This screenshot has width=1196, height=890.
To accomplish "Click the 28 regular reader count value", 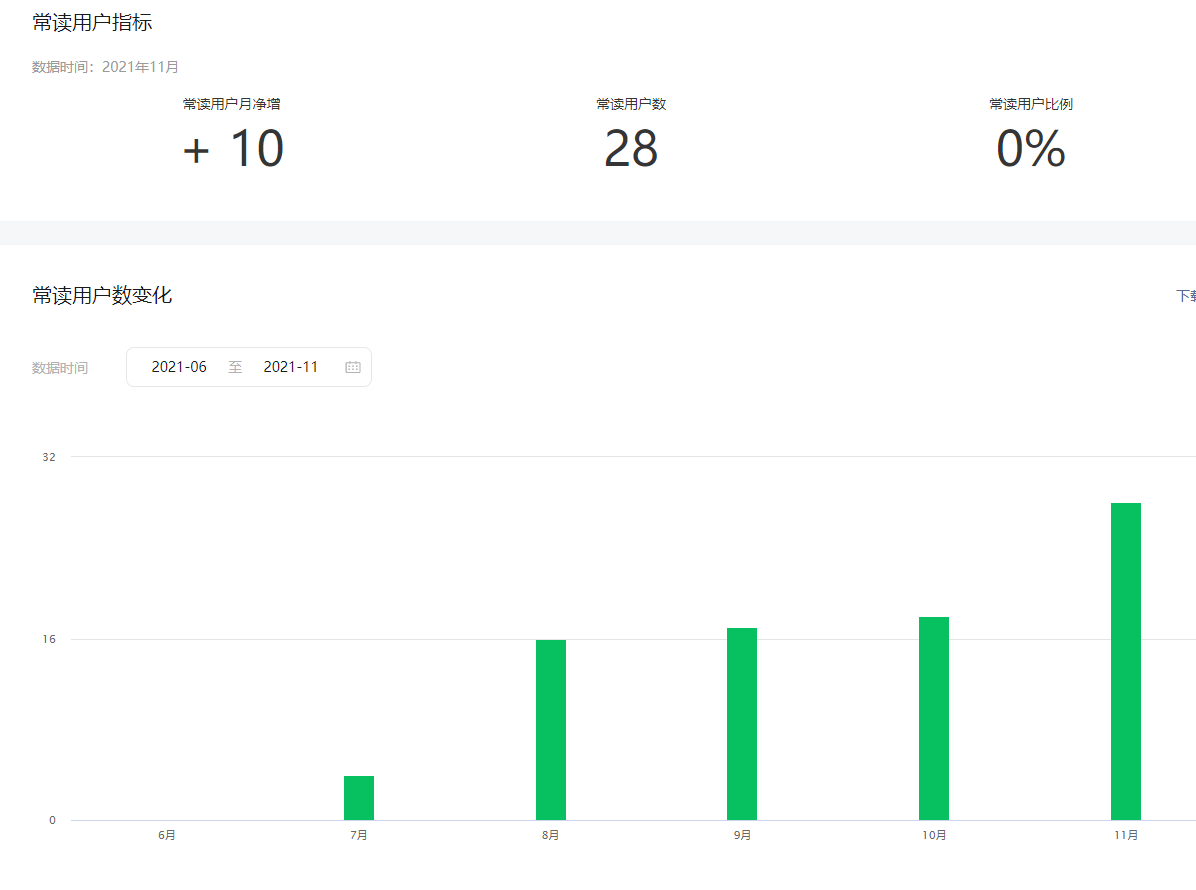I will [631, 149].
